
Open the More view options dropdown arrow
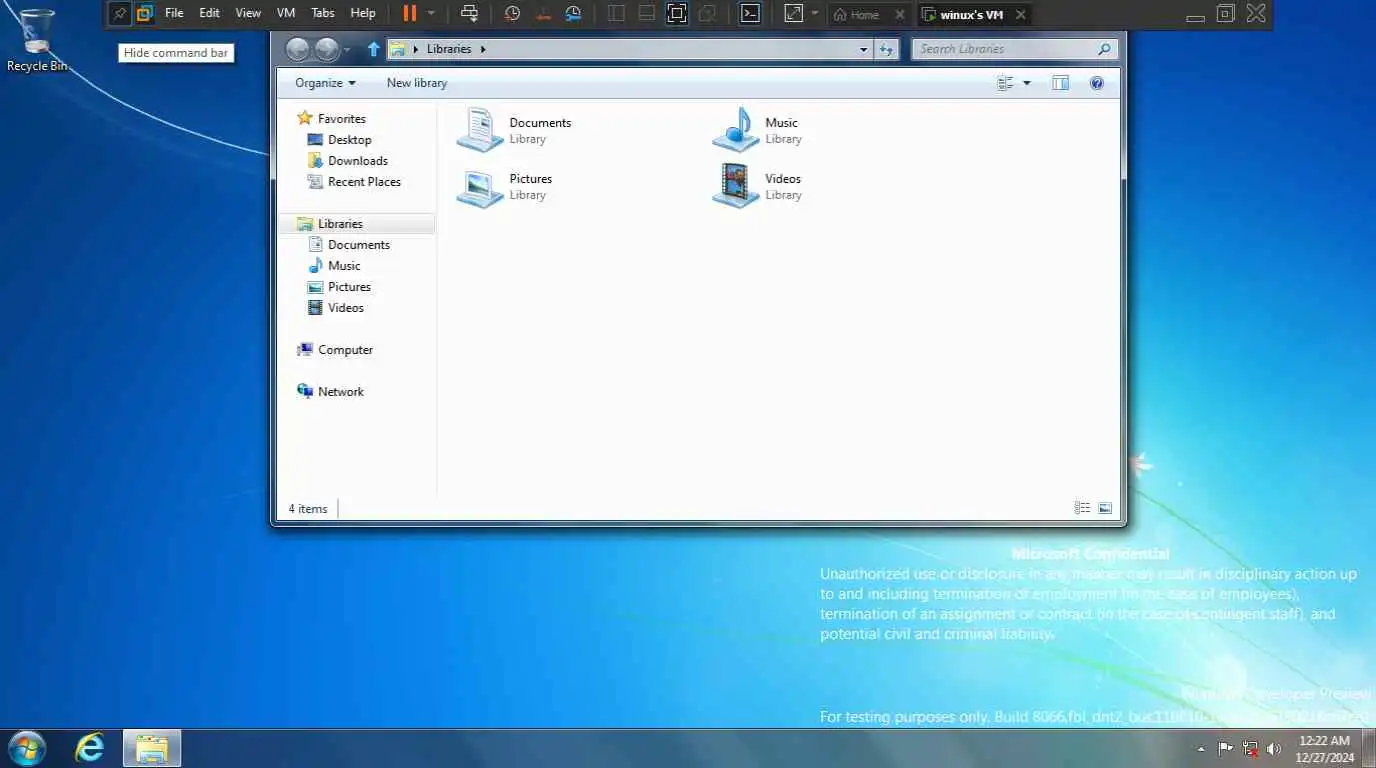coord(1026,83)
